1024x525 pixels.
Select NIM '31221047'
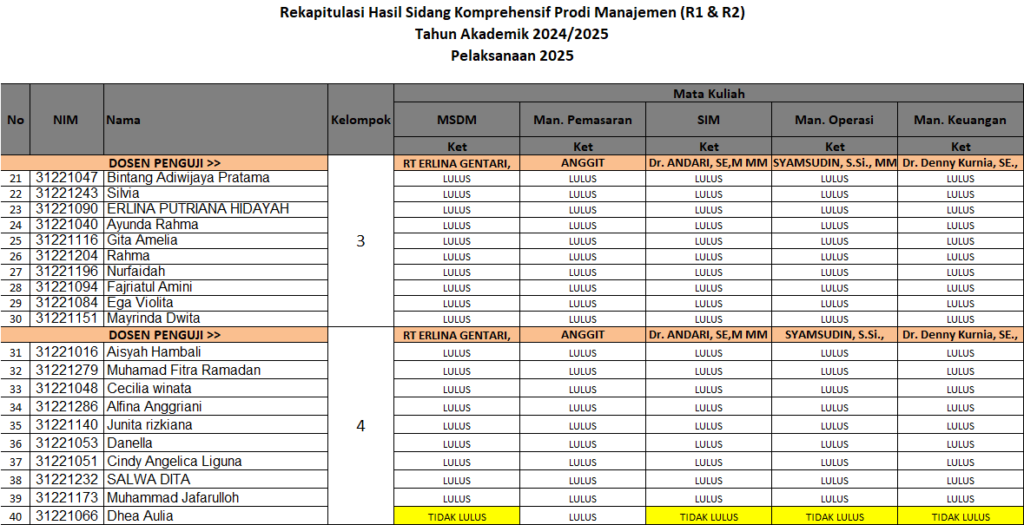coord(67,178)
